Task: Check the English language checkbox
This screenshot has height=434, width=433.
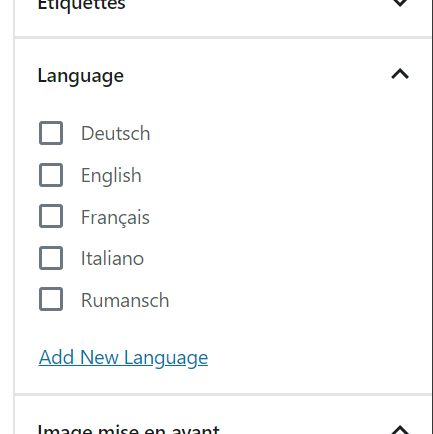Action: pos(51,175)
